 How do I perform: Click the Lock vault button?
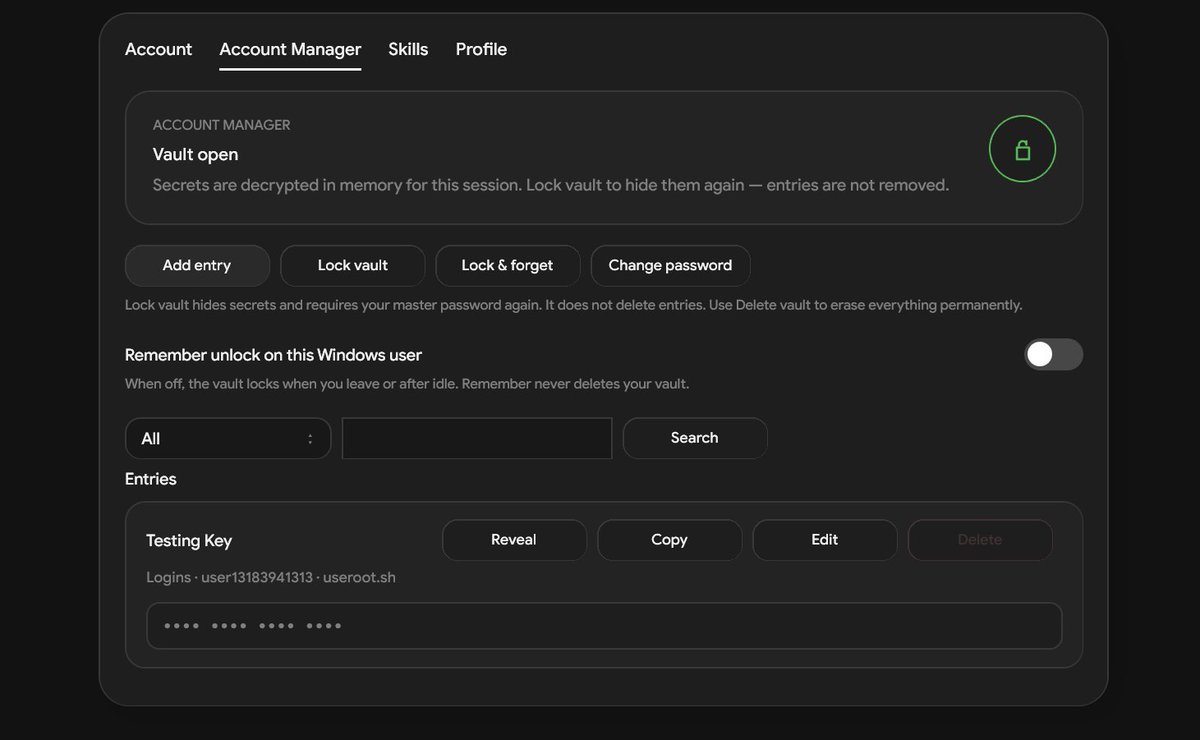[x=353, y=265]
